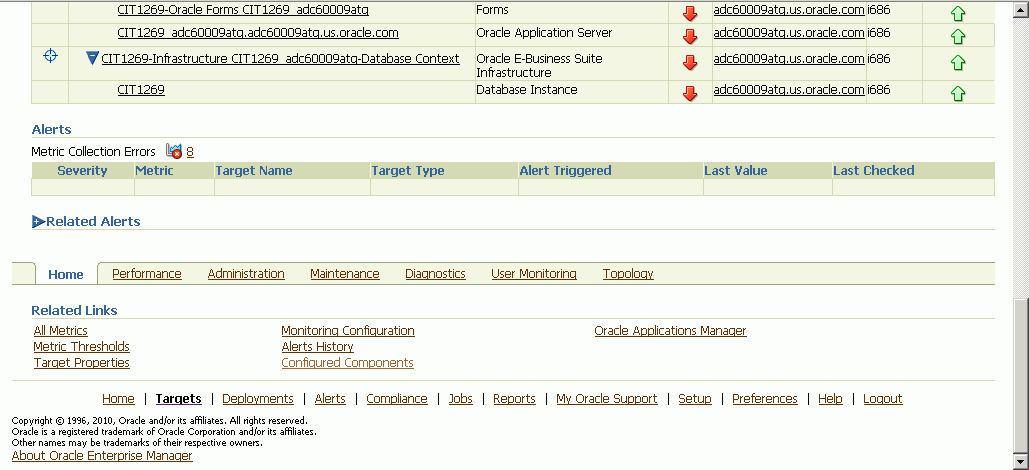The image size is (1029, 470).
Task: Click the footer Setup link
Action: 695,398
